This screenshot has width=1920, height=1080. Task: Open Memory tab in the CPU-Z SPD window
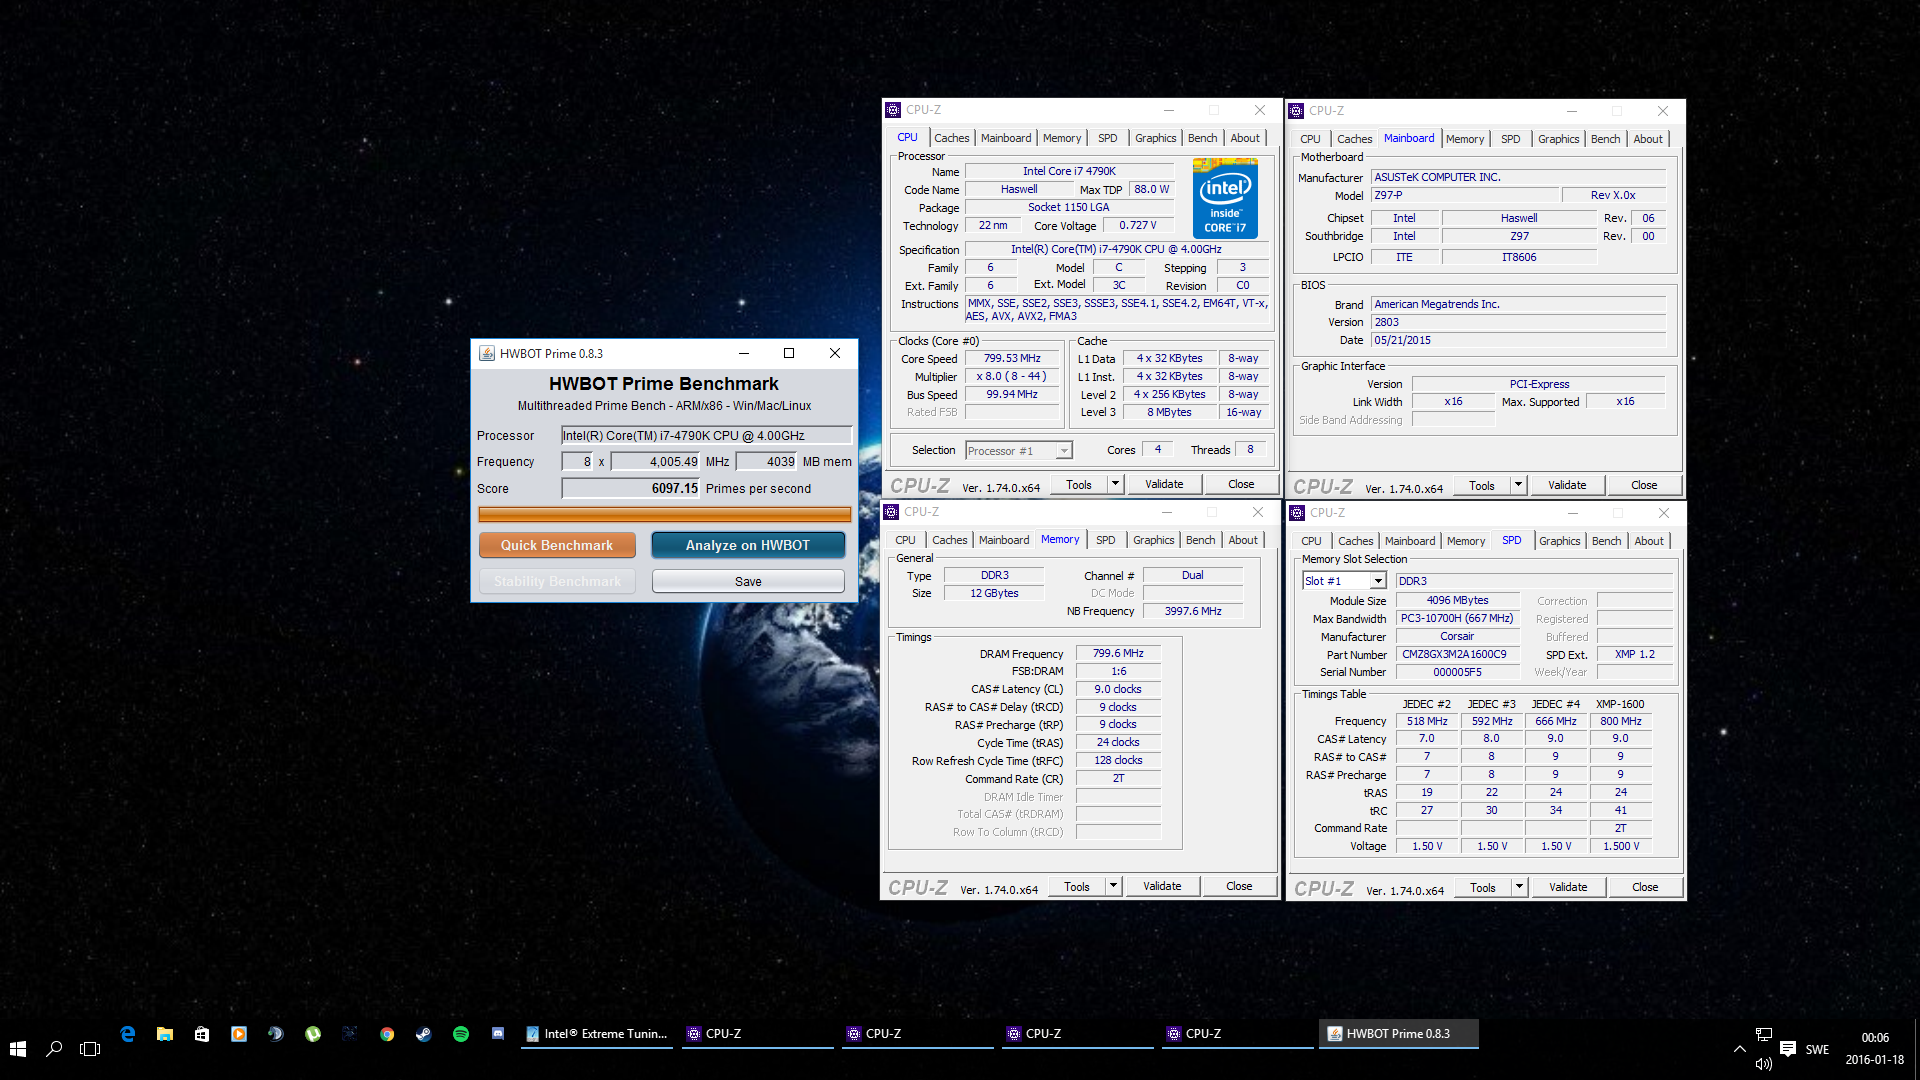tap(1466, 541)
